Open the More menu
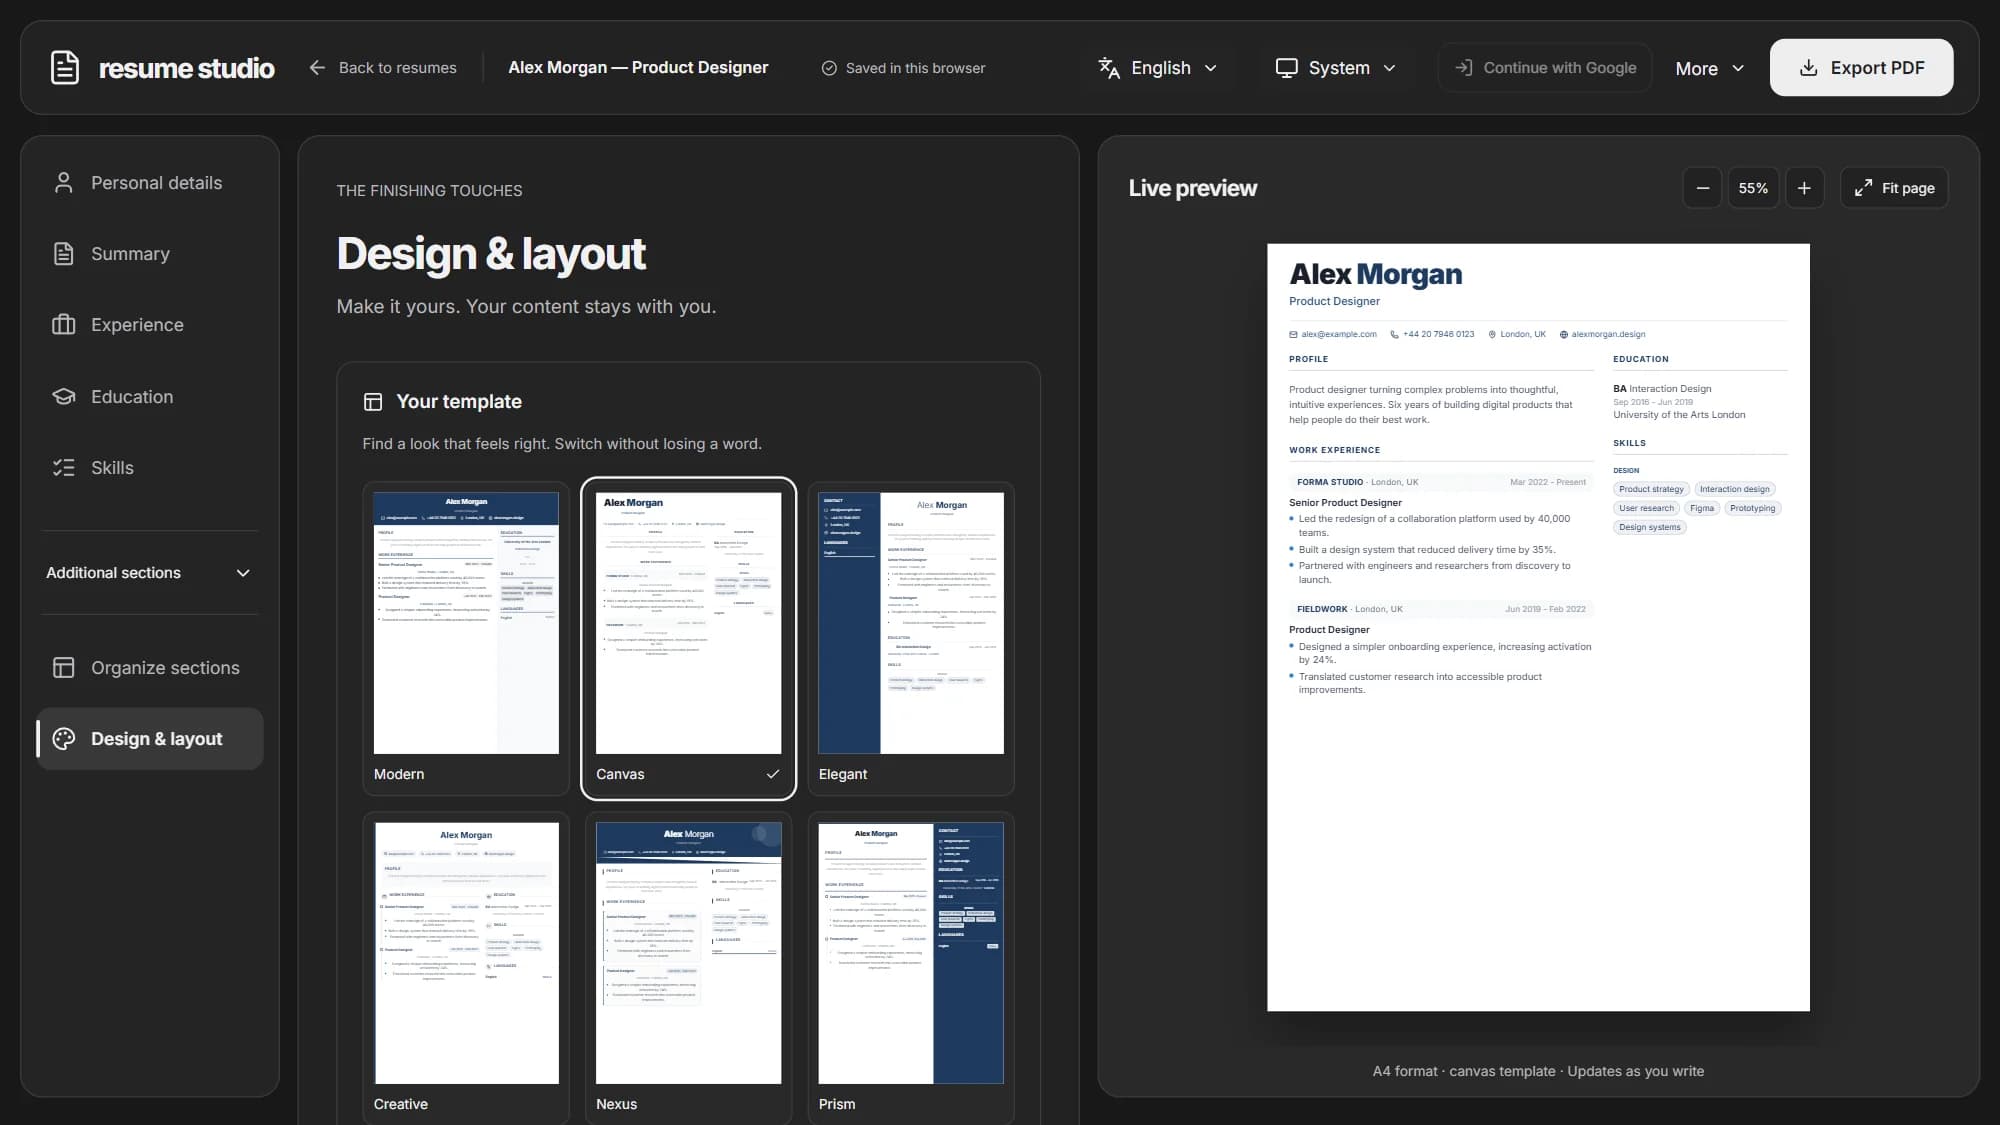 tap(1710, 68)
